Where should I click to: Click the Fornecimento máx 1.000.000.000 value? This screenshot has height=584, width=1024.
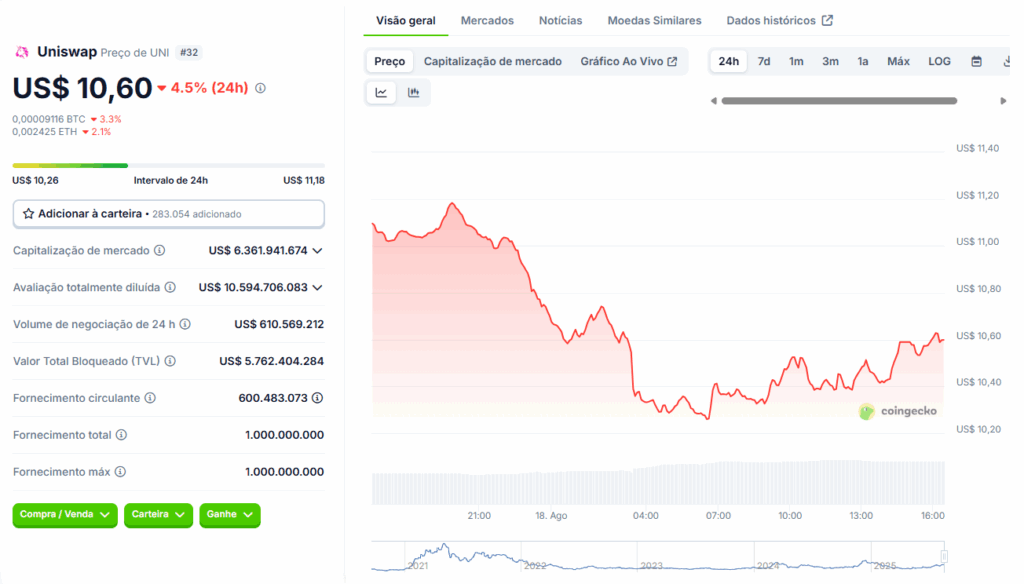pyautogui.click(x=284, y=472)
